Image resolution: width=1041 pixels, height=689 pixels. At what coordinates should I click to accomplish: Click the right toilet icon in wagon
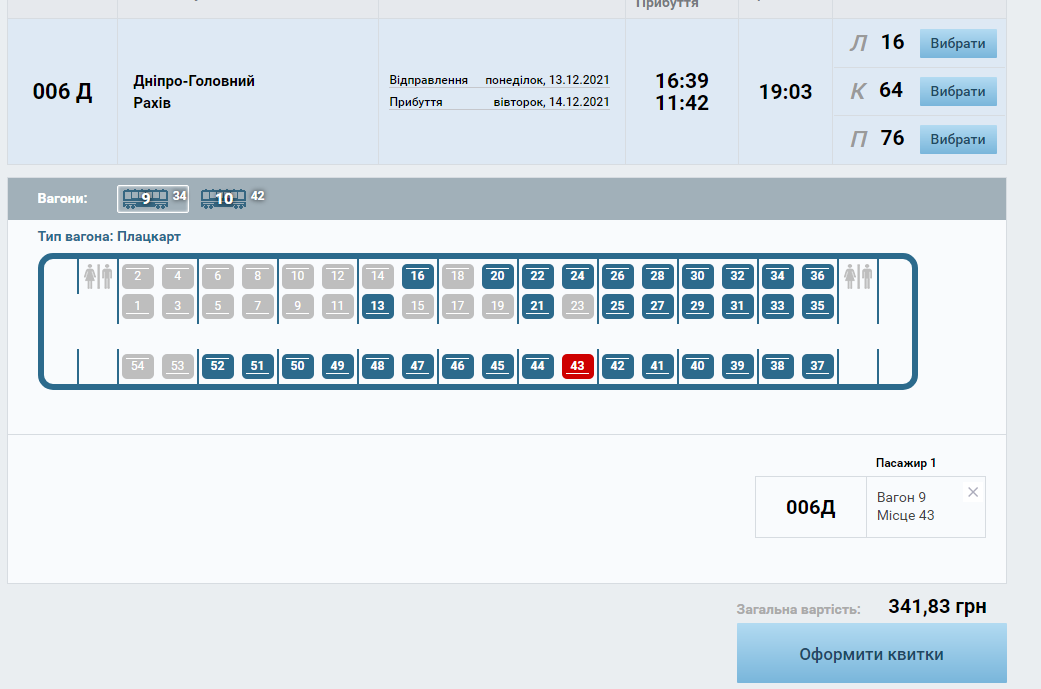click(x=858, y=277)
